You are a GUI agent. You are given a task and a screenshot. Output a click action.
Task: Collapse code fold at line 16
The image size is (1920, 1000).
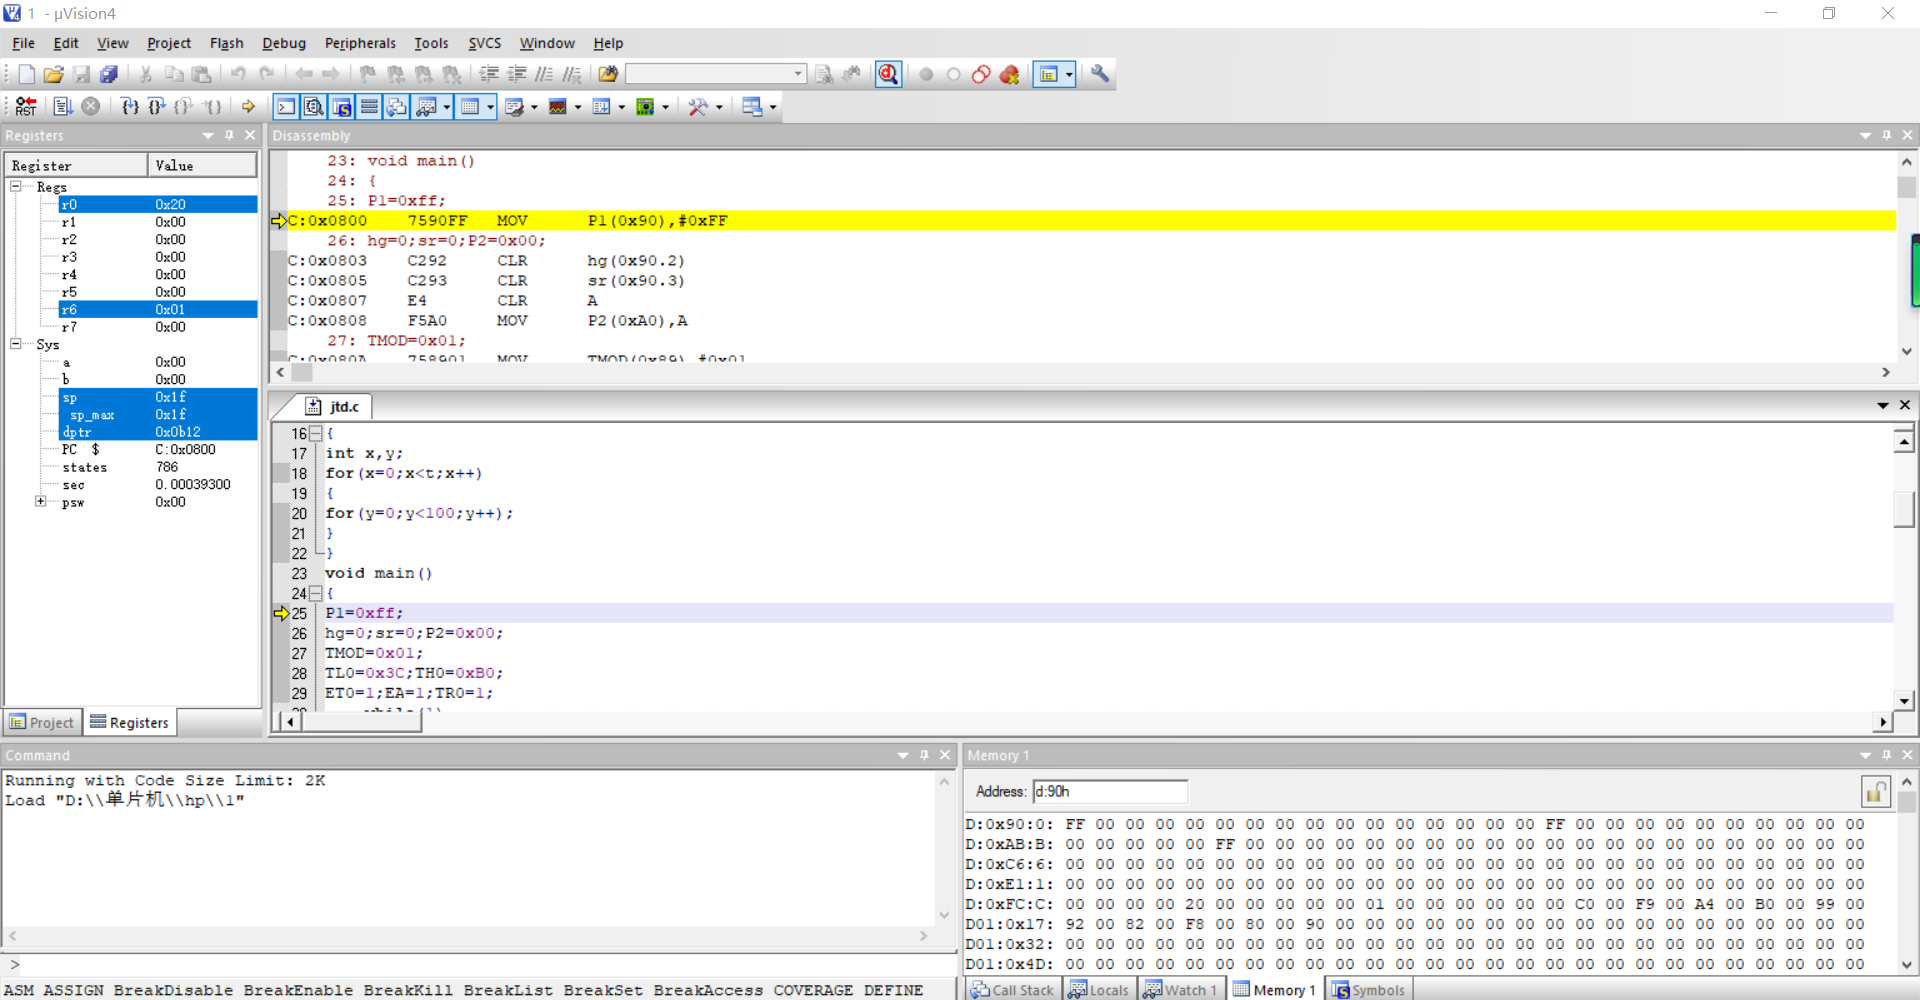point(315,433)
